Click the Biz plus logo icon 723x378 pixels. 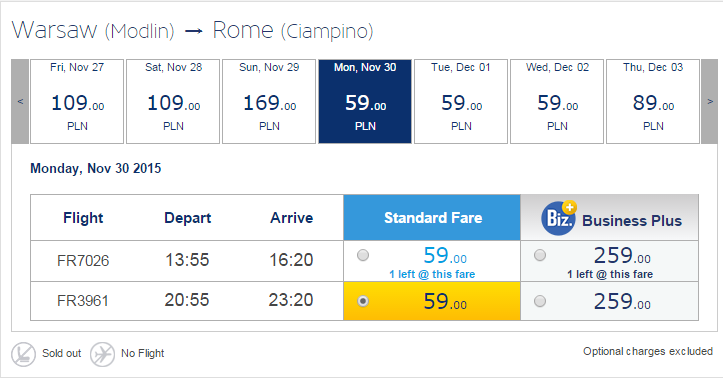click(x=559, y=218)
